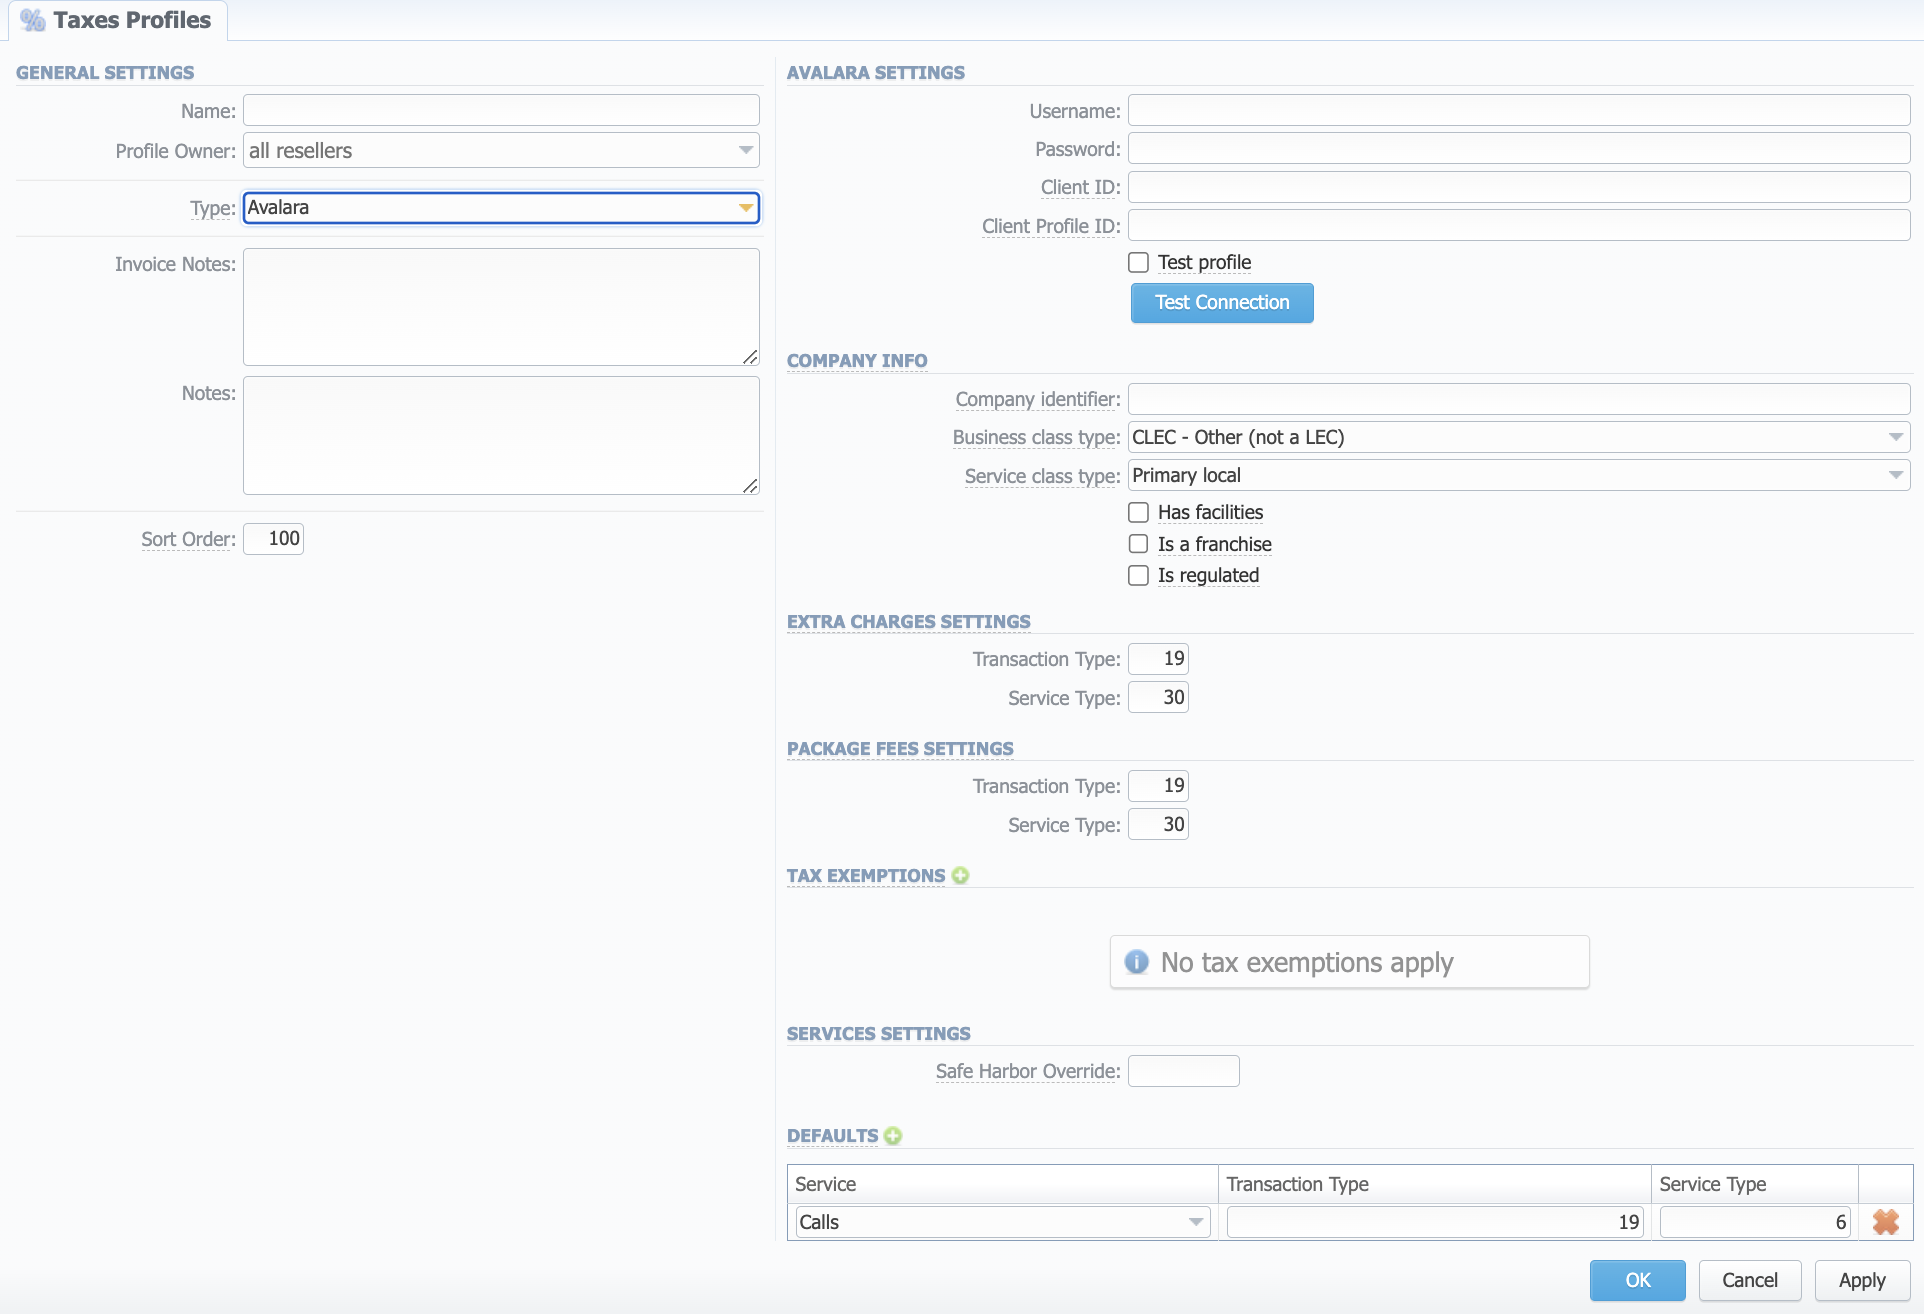Toggle Is regulated checkbox
This screenshot has width=1924, height=1314.
(x=1139, y=574)
